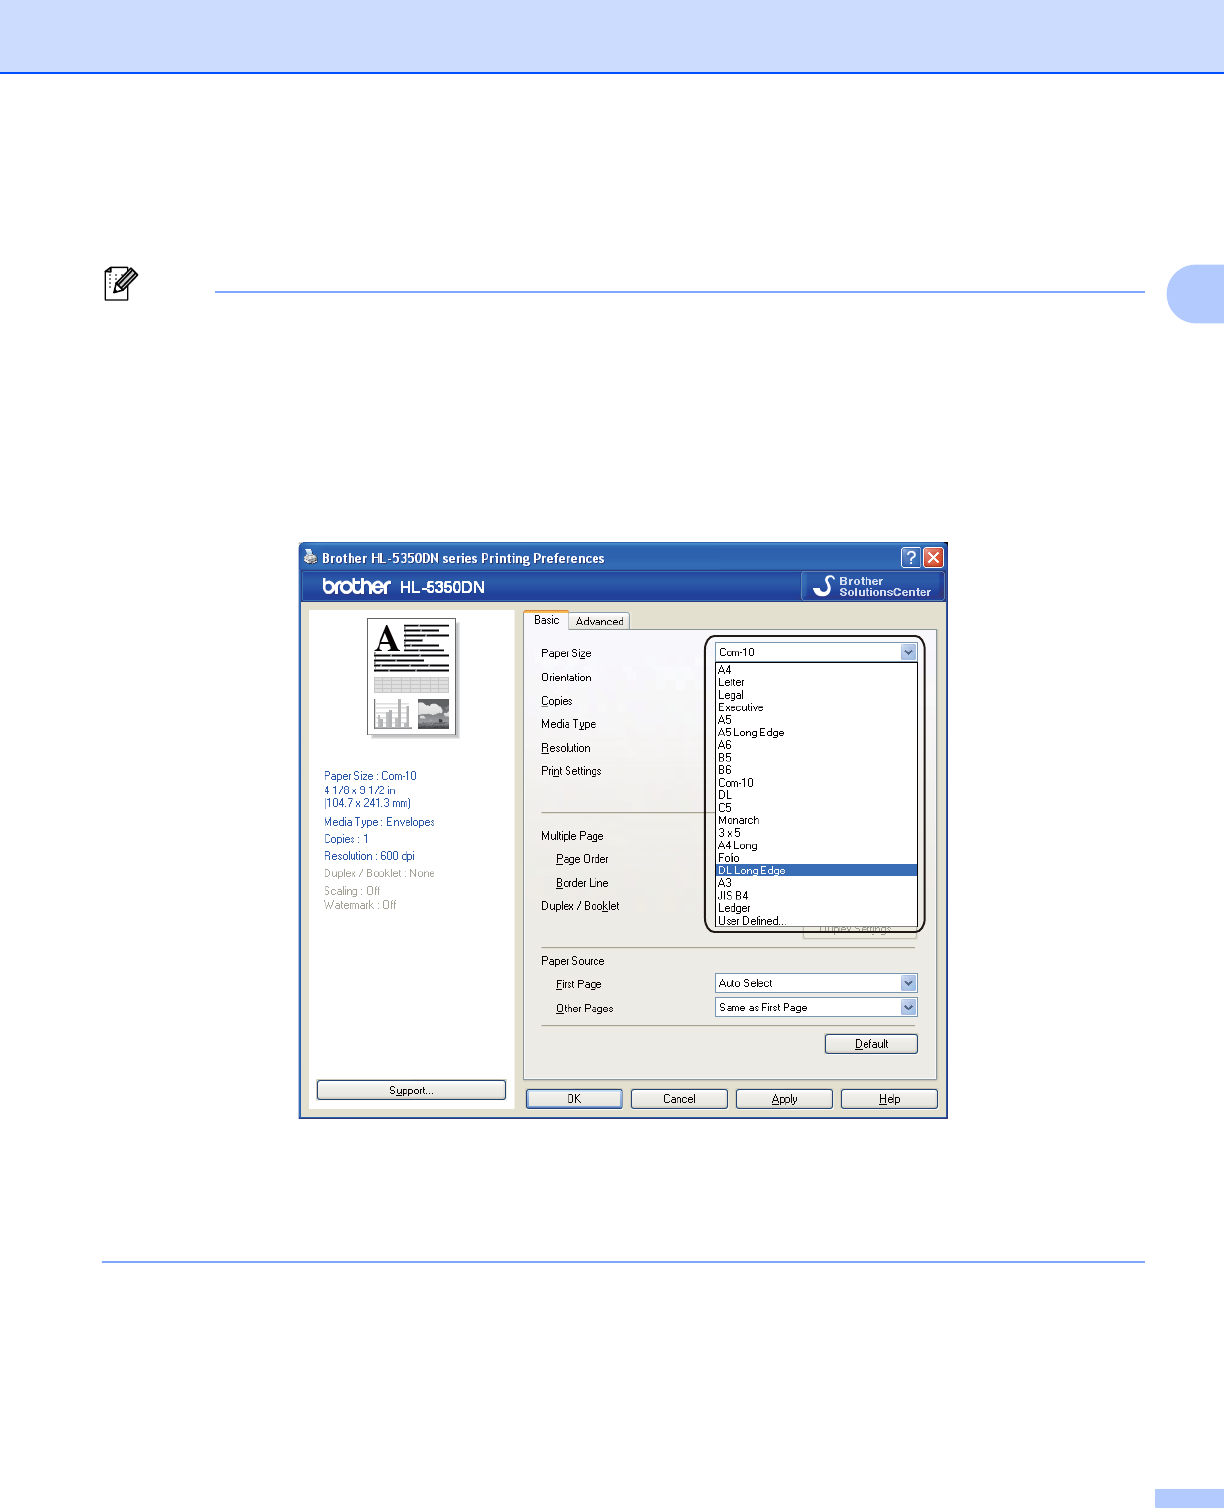
Task: Click the Print Settings label
Action: pos(571,771)
